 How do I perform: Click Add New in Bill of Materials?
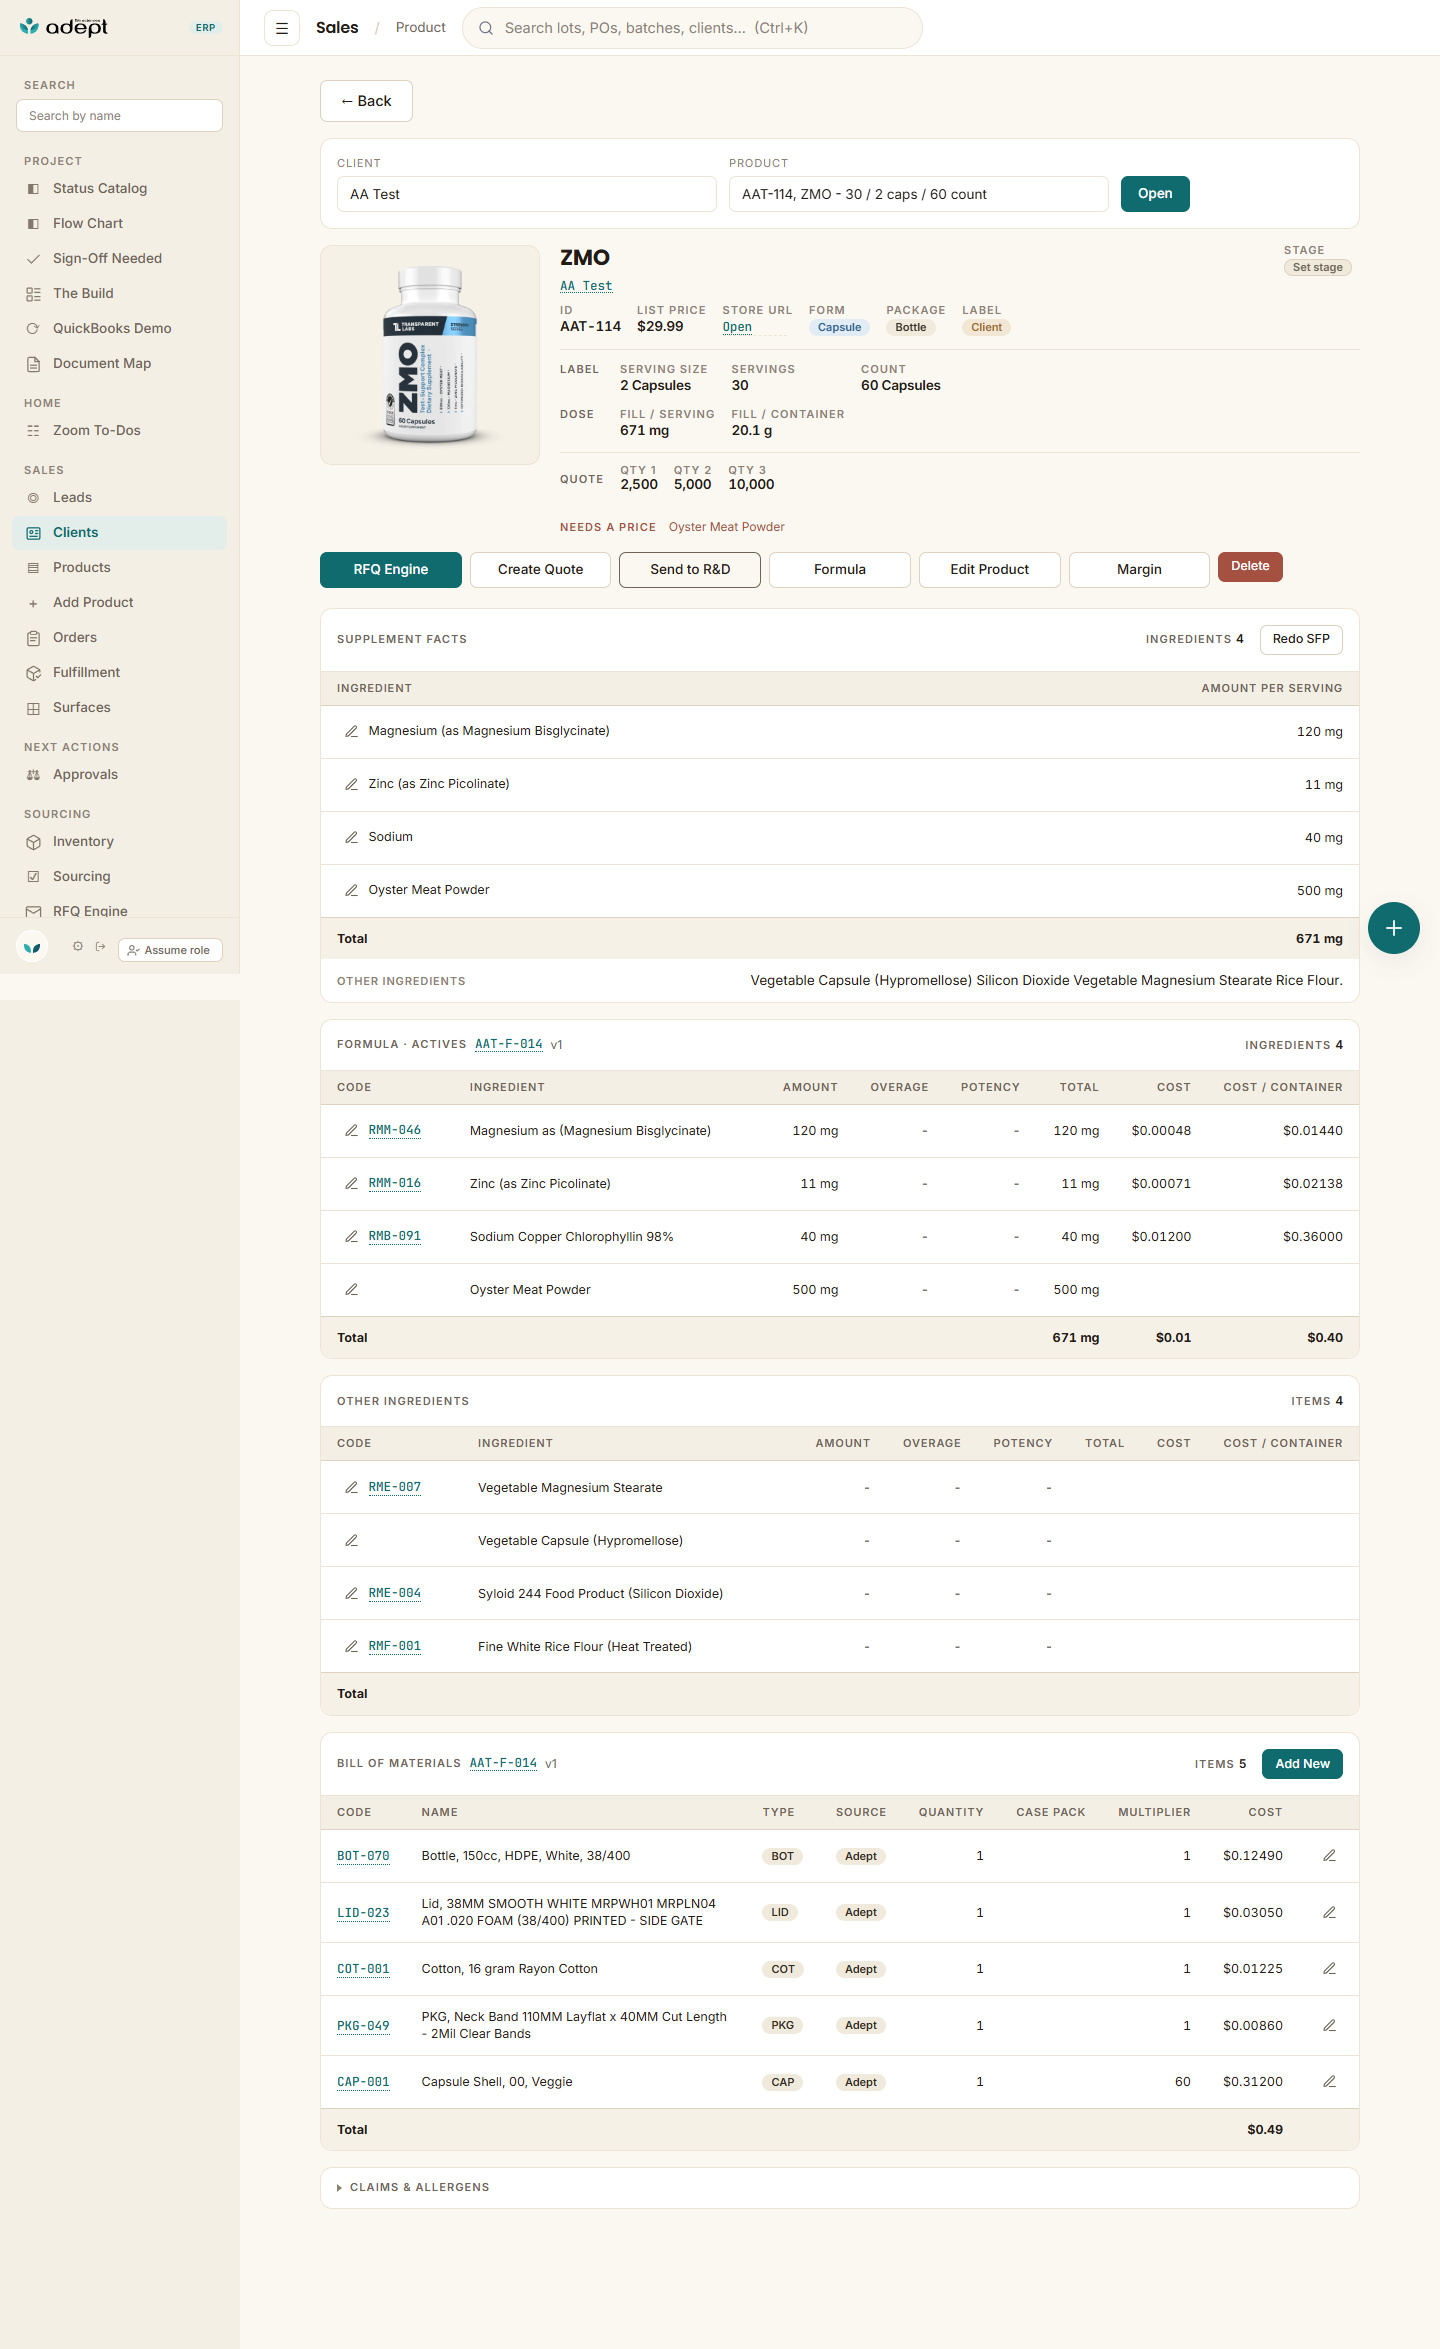click(x=1302, y=1764)
